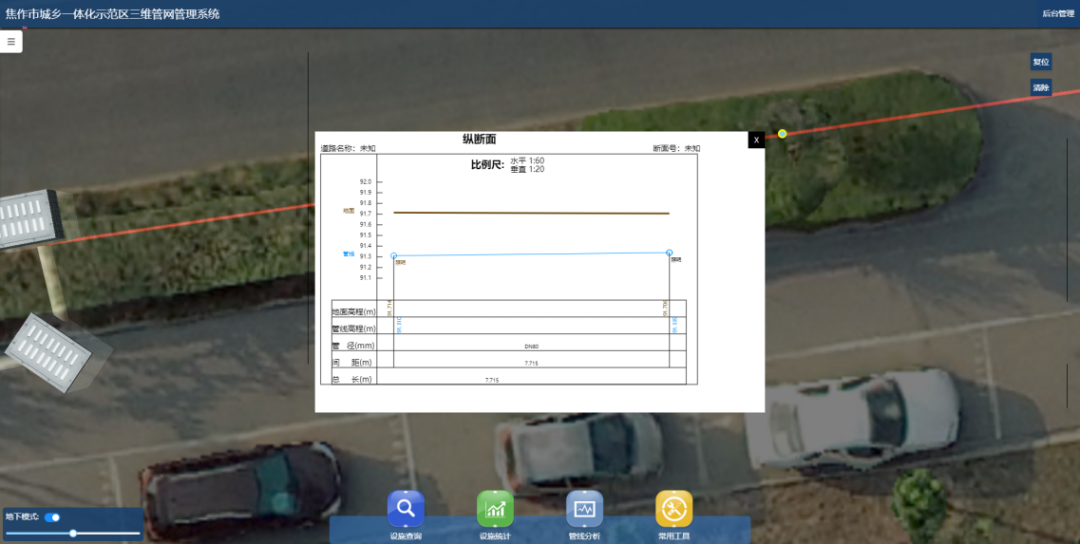
Task: Click the right pipe node circle in chart
Action: click(669, 253)
